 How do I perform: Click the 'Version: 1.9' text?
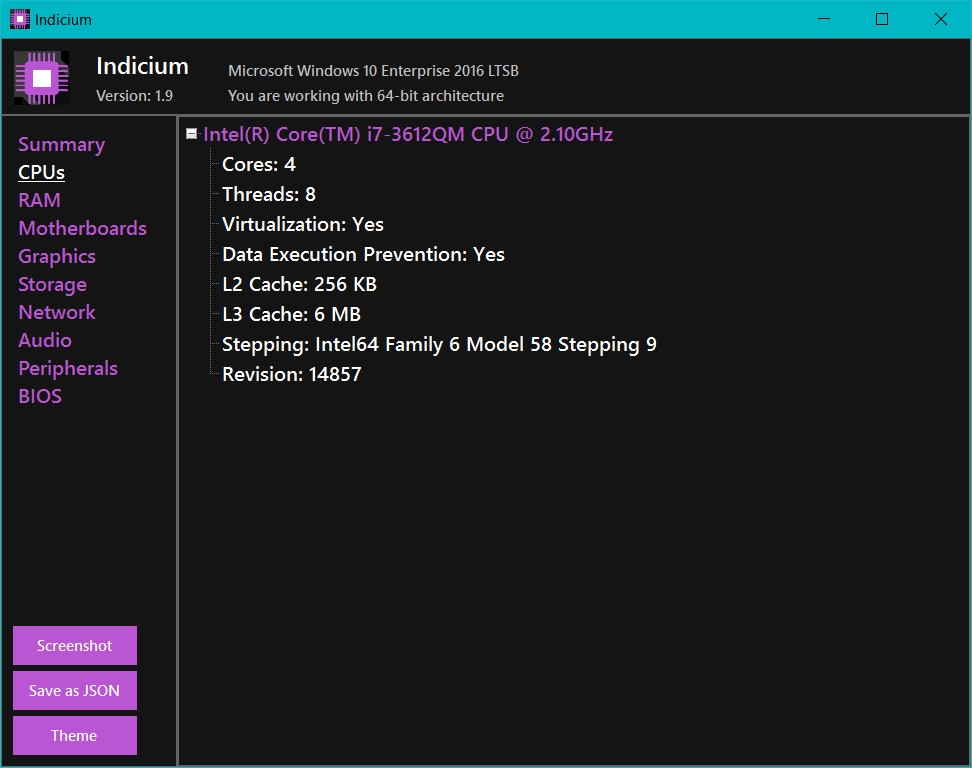[135, 96]
